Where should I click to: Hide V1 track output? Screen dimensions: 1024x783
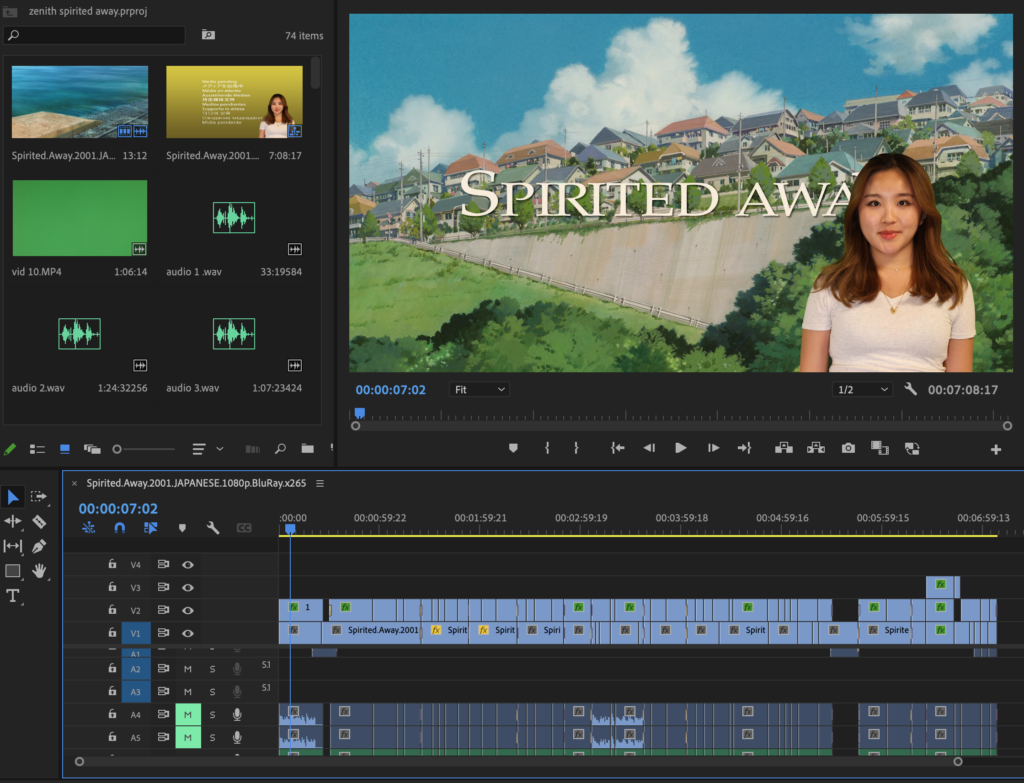click(x=188, y=633)
